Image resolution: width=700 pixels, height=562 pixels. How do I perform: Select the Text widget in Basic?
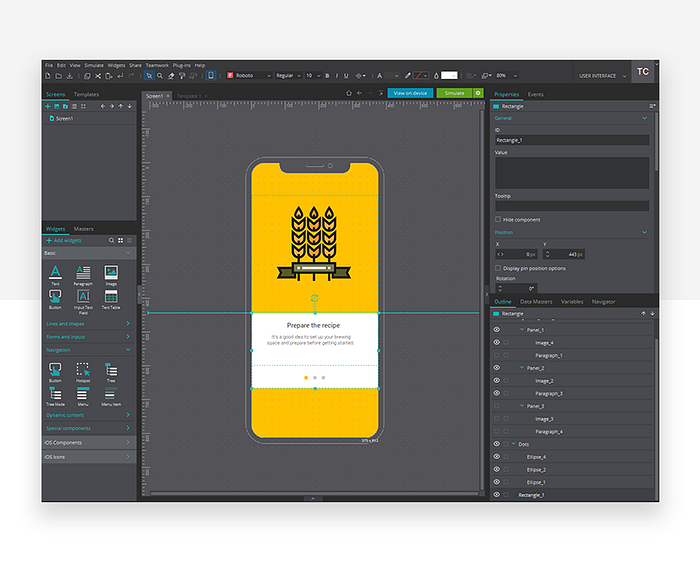pos(55,275)
